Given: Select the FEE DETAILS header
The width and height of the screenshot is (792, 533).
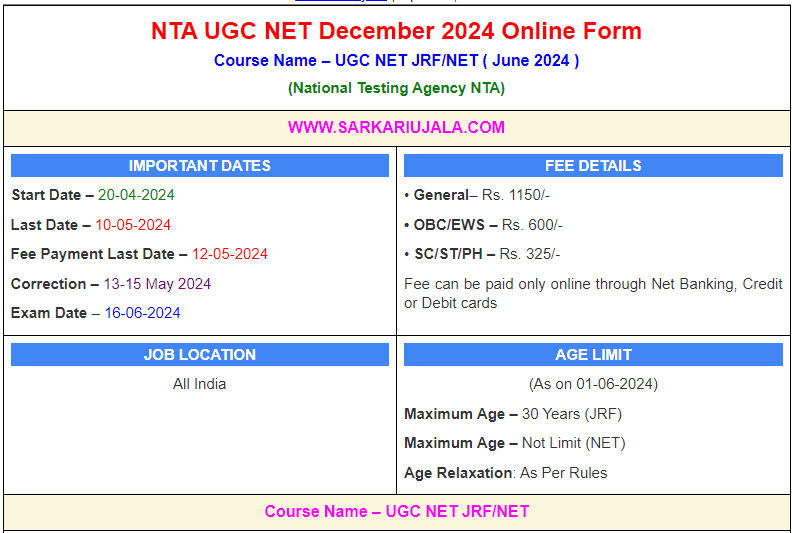Looking at the screenshot, I should [593, 166].
